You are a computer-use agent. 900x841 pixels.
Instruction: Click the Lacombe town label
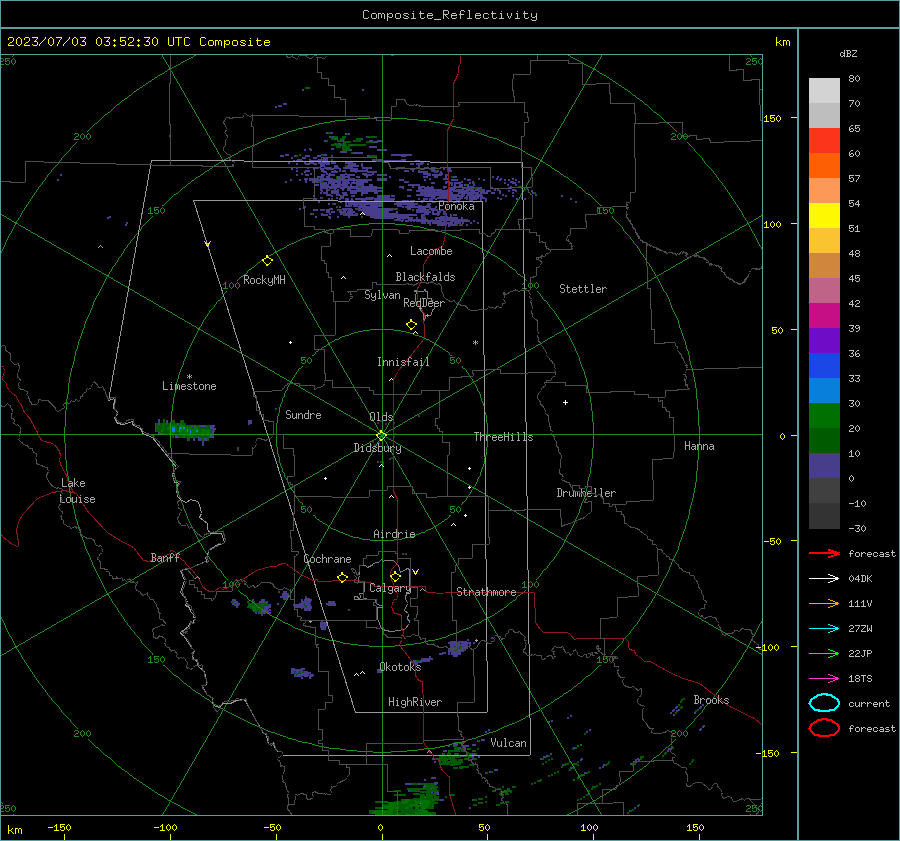click(x=431, y=251)
